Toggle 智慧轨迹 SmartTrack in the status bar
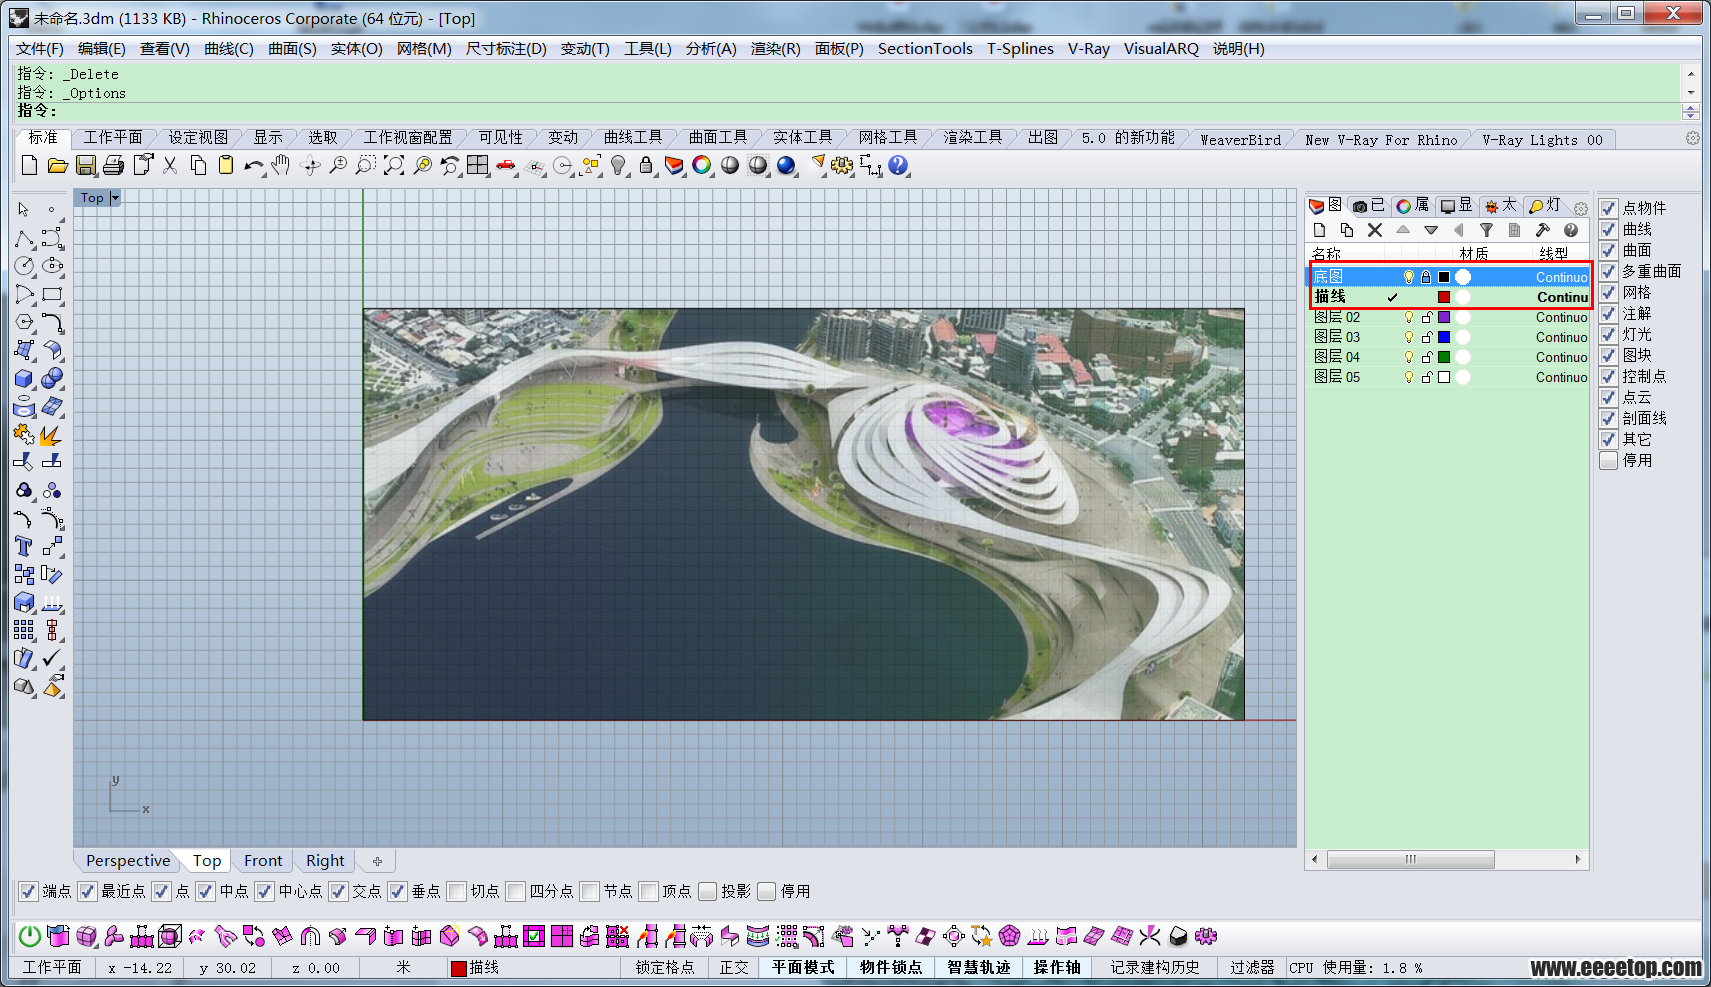Viewport: 1711px width, 987px height. (x=978, y=967)
